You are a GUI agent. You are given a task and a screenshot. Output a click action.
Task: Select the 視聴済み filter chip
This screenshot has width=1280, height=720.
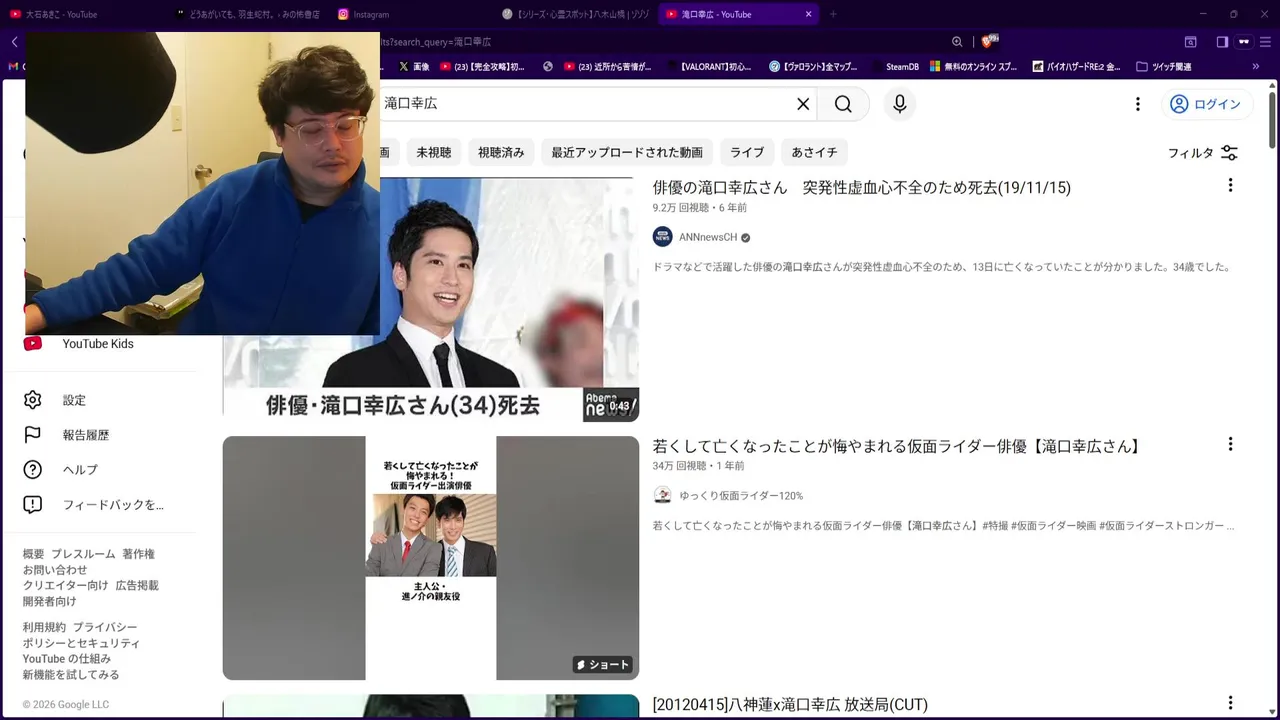[x=501, y=153]
